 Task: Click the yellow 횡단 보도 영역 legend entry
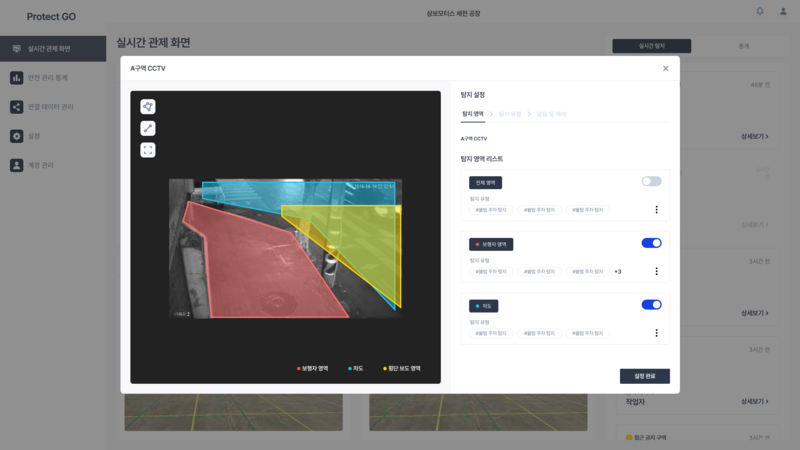coord(402,368)
